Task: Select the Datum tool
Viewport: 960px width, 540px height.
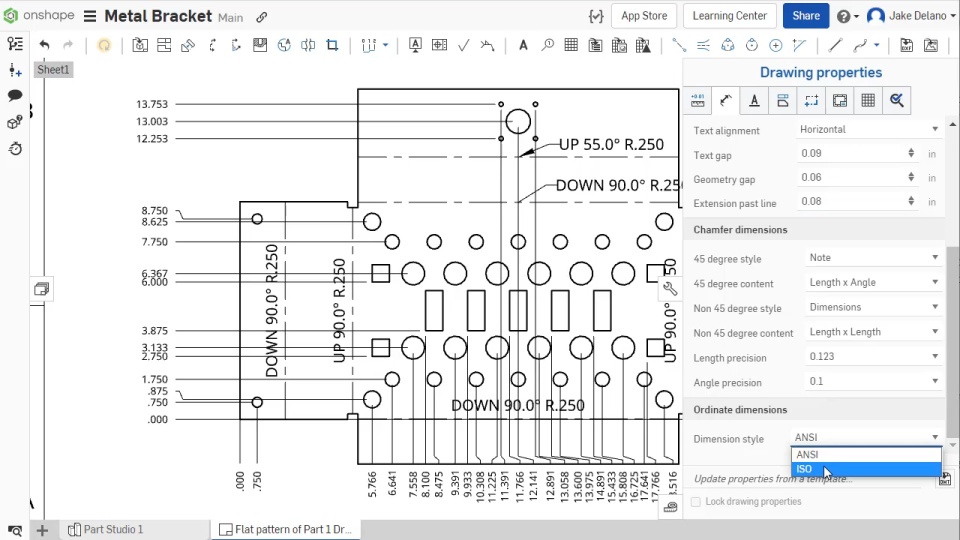Action: [x=415, y=45]
